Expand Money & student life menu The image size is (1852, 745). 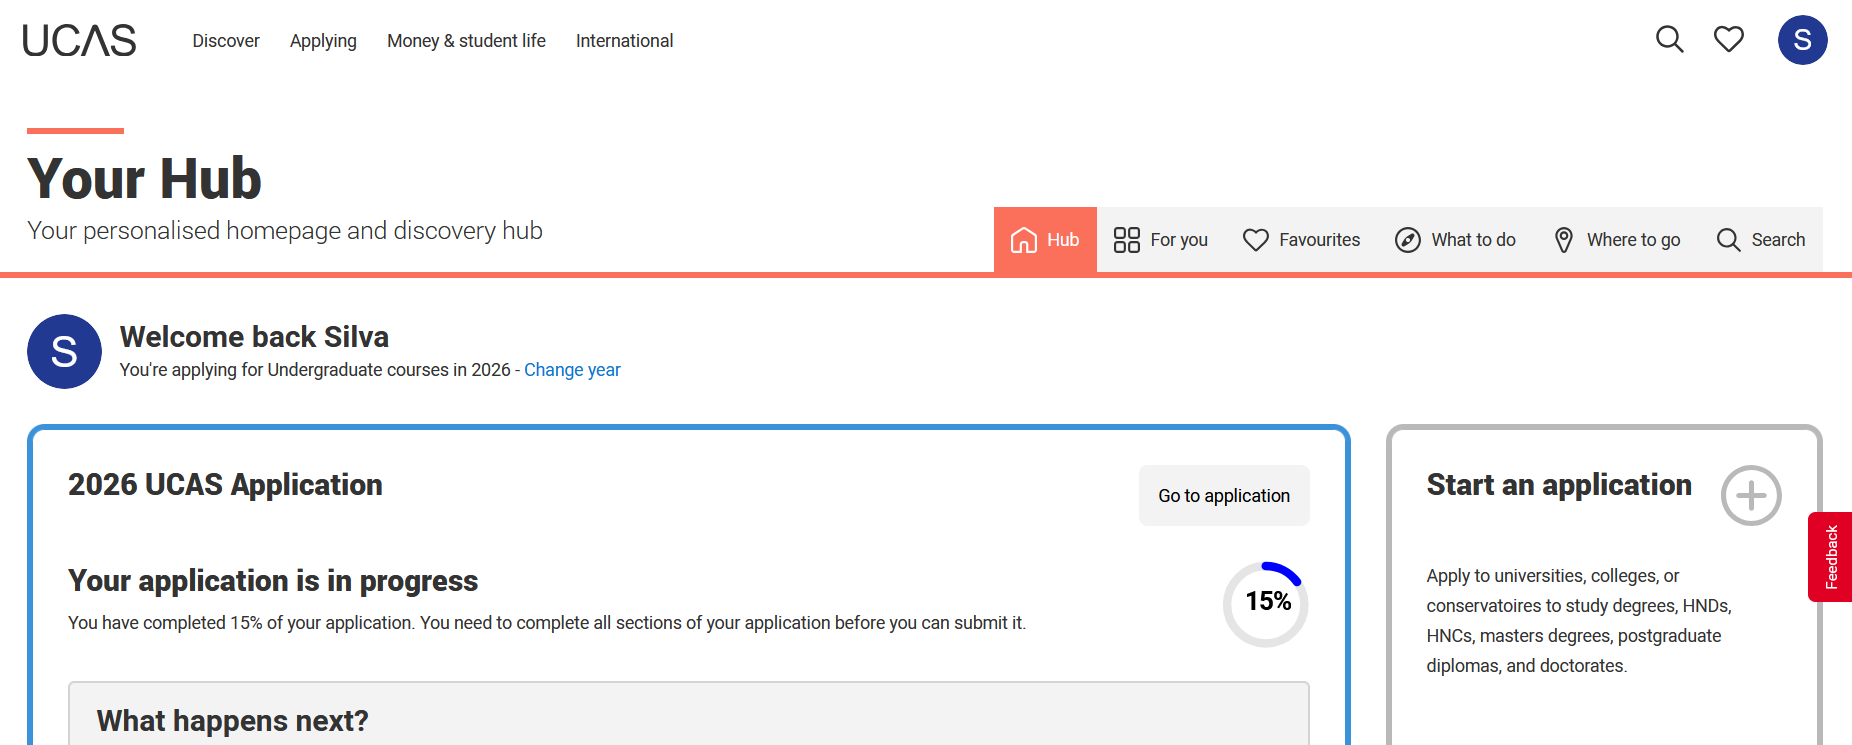(x=466, y=41)
